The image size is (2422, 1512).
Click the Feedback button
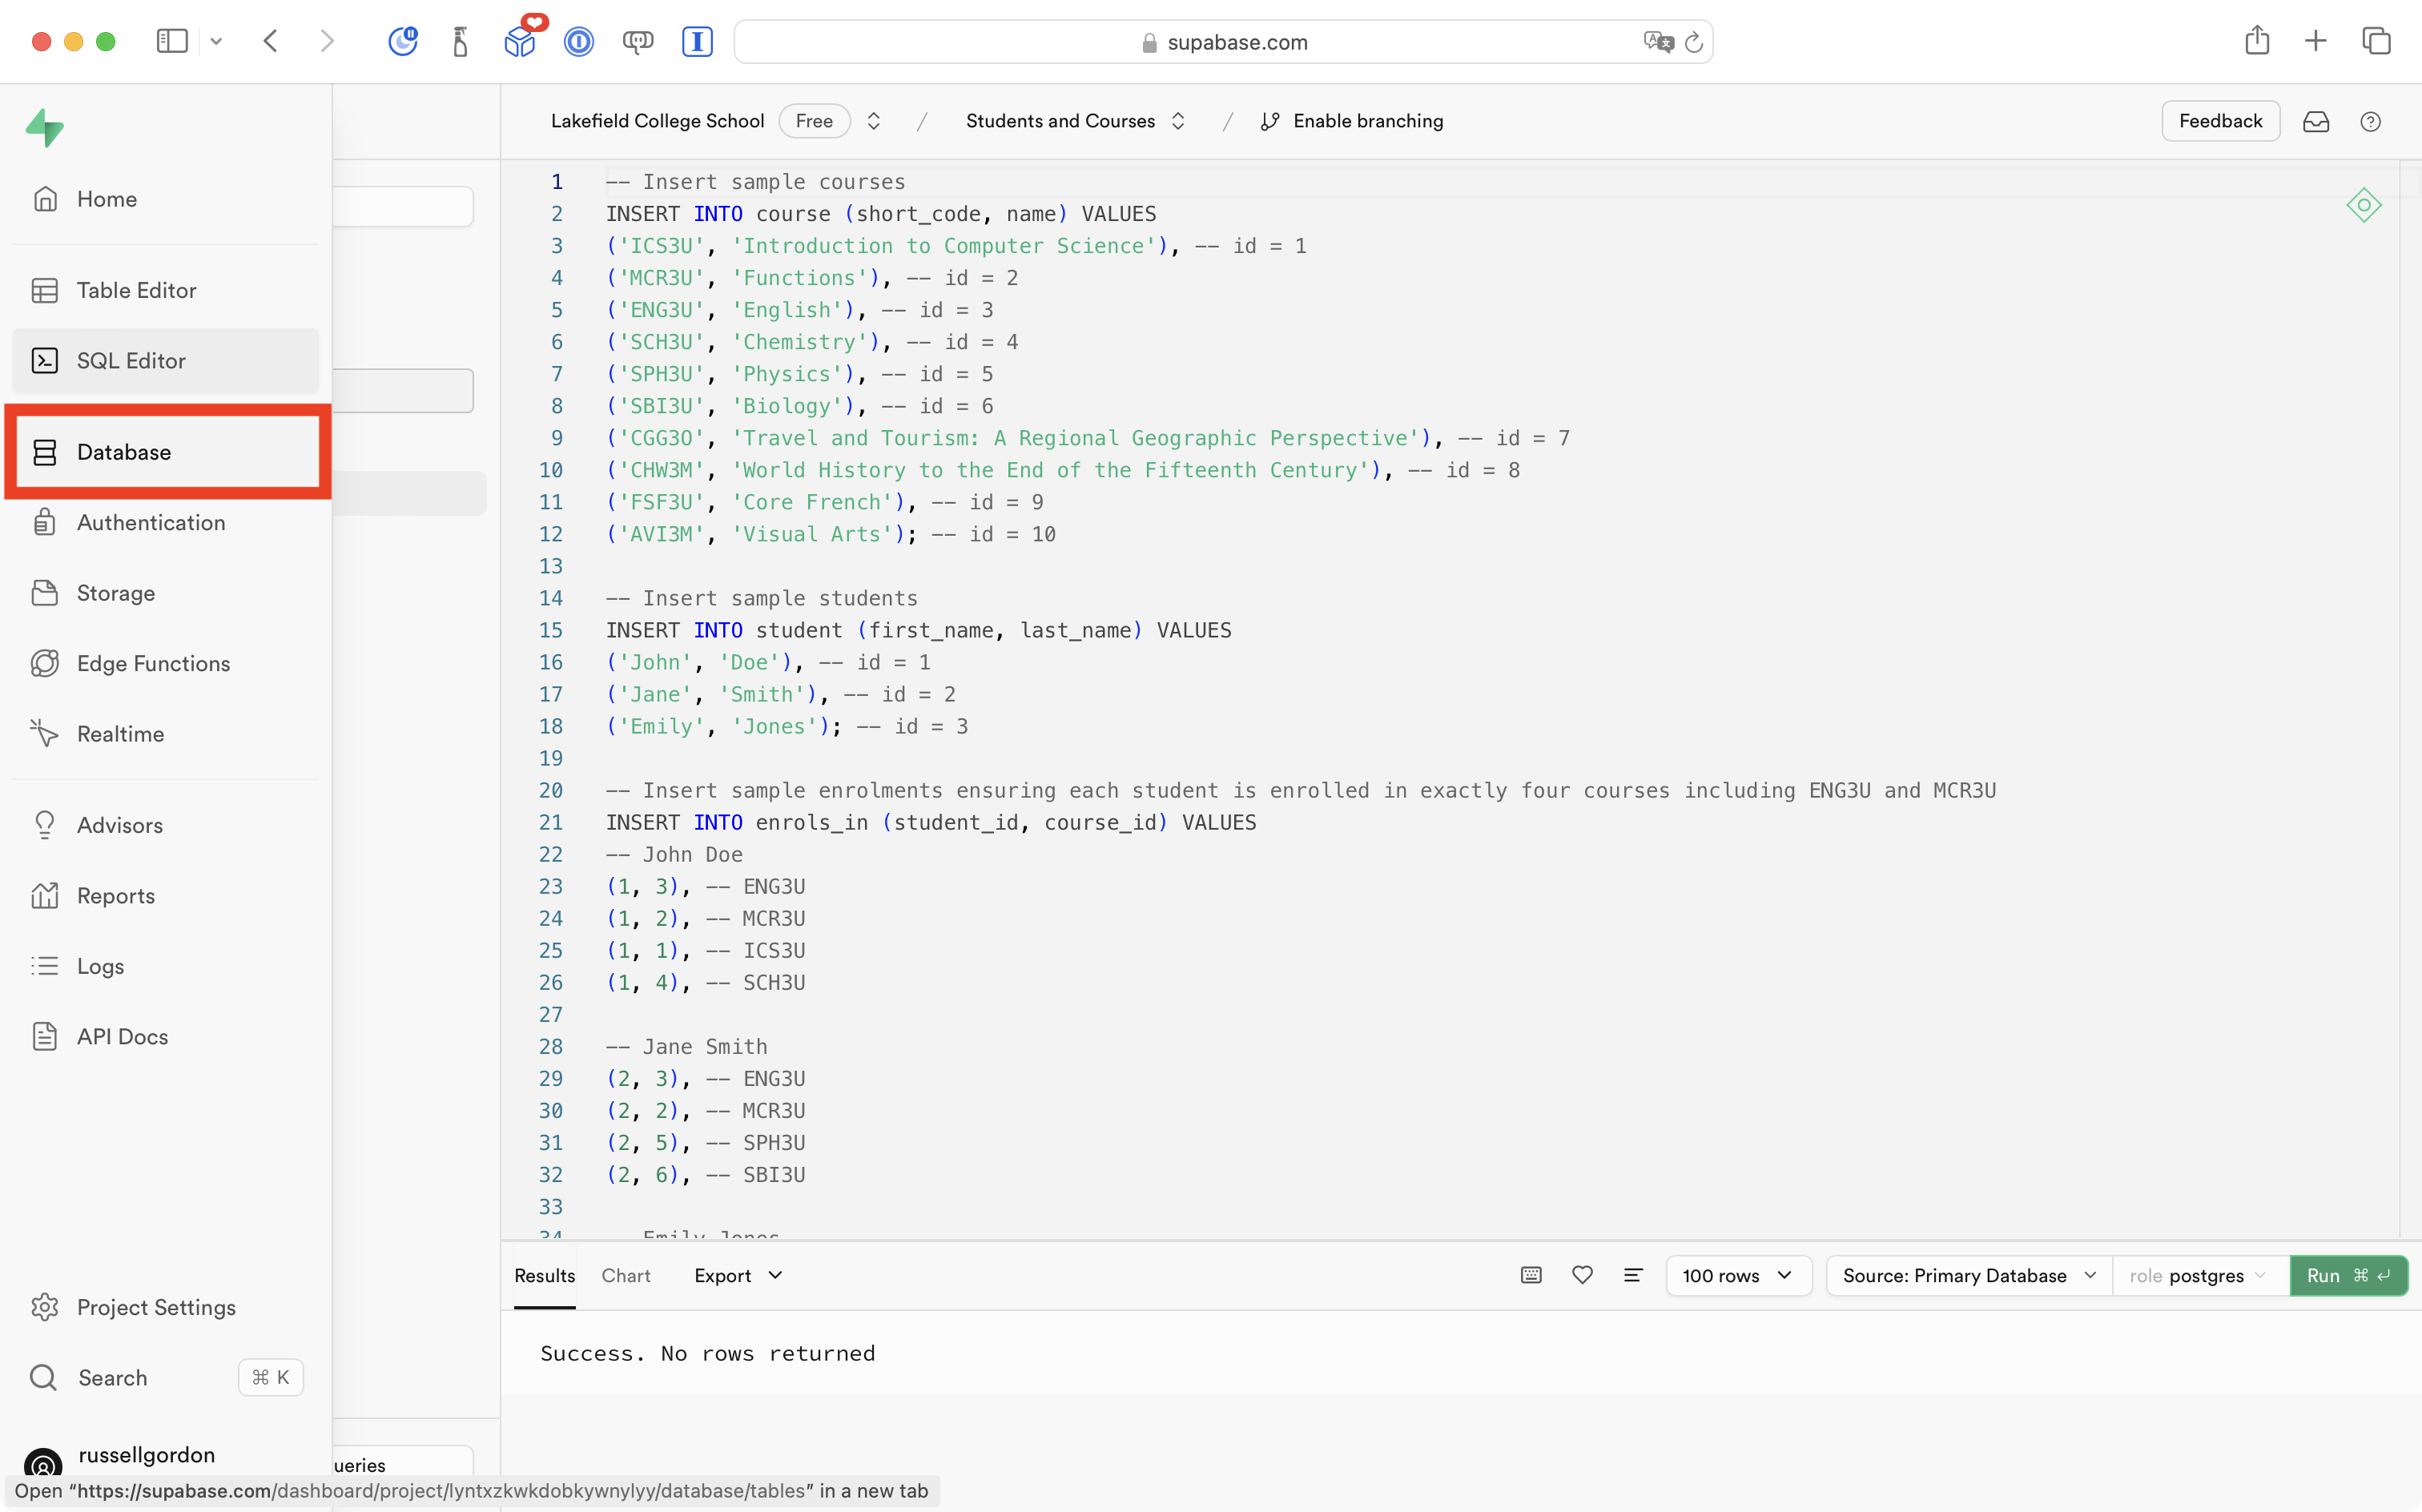click(2219, 121)
